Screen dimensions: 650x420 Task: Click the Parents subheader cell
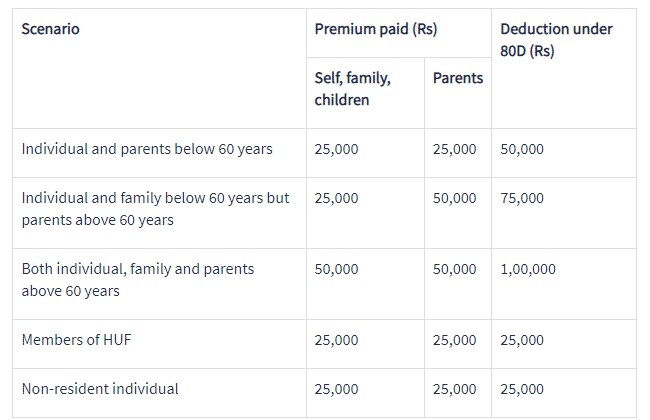pos(458,78)
